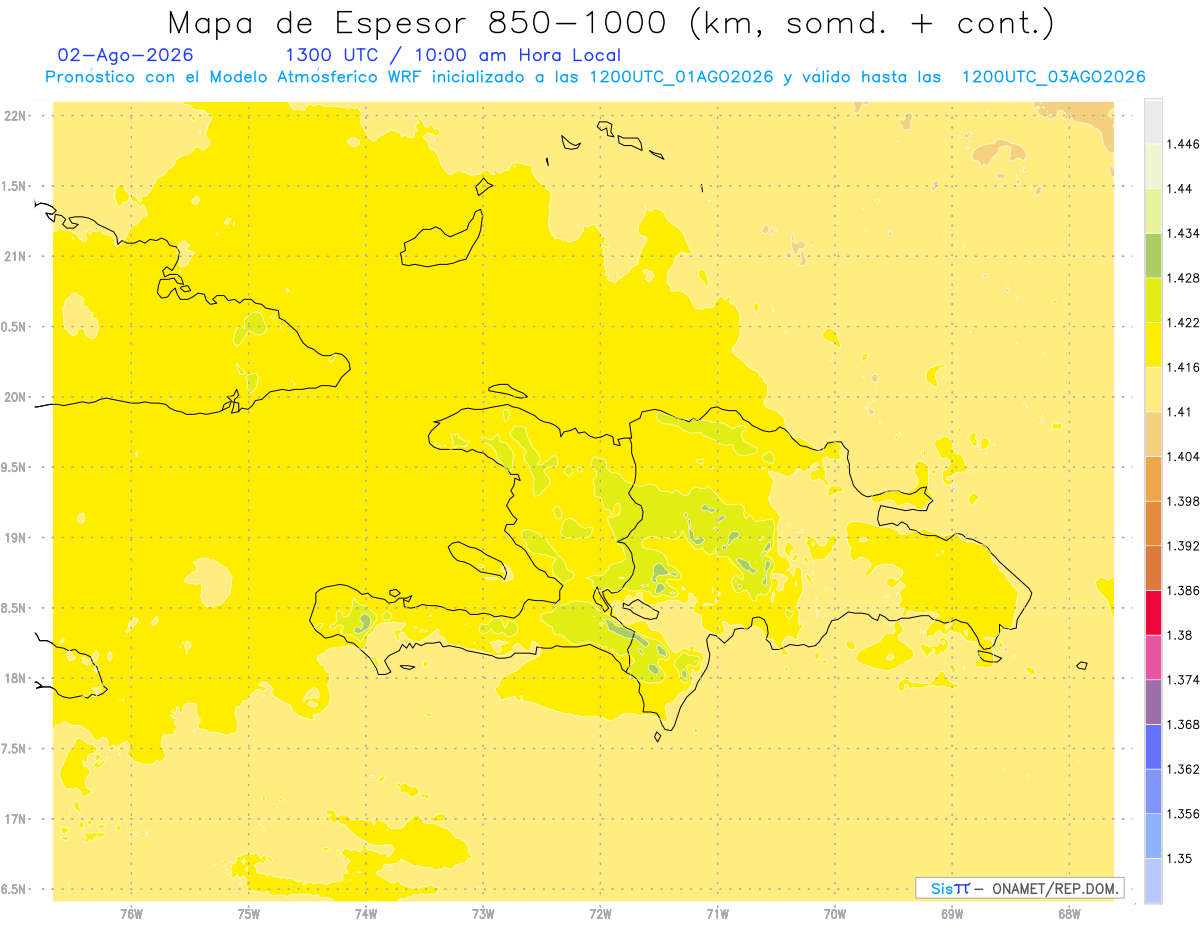The height and width of the screenshot is (927, 1200).
Task: Click the 'Pronóstico con el Modelo Atmosférico WRF' description line
Action: [595, 77]
